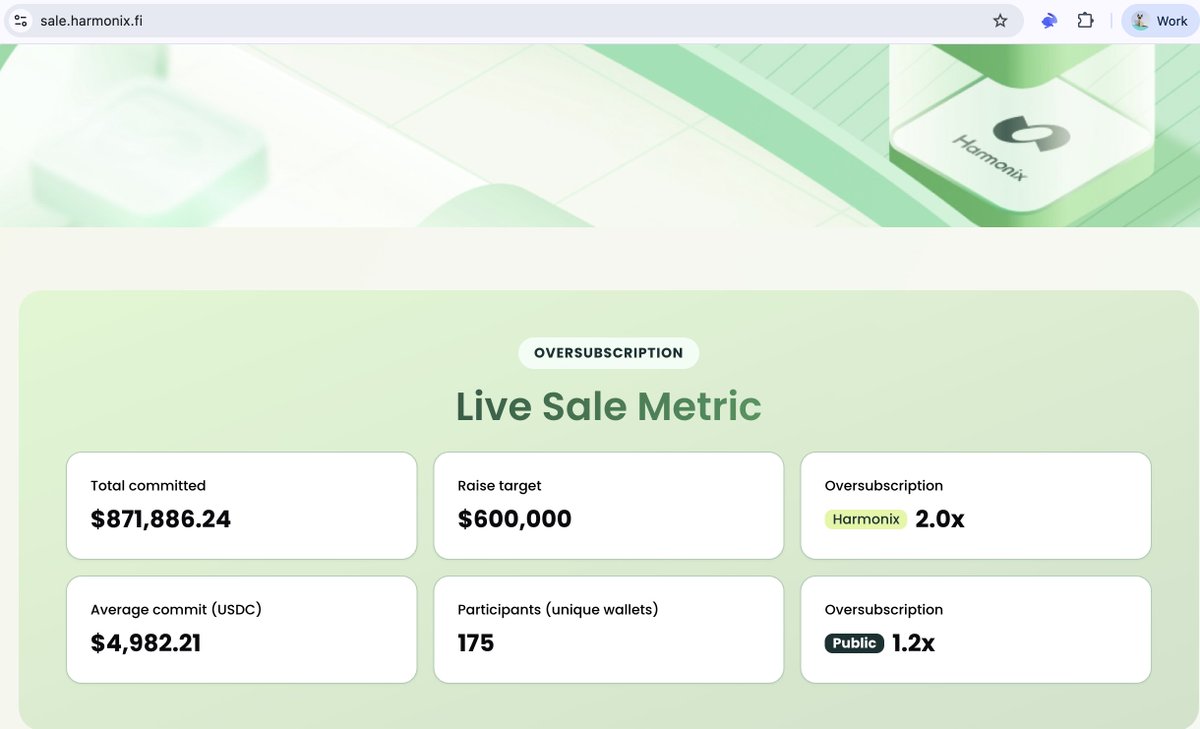Open the blue bird browser extension
This screenshot has height=729, width=1200.
coord(1049,20)
